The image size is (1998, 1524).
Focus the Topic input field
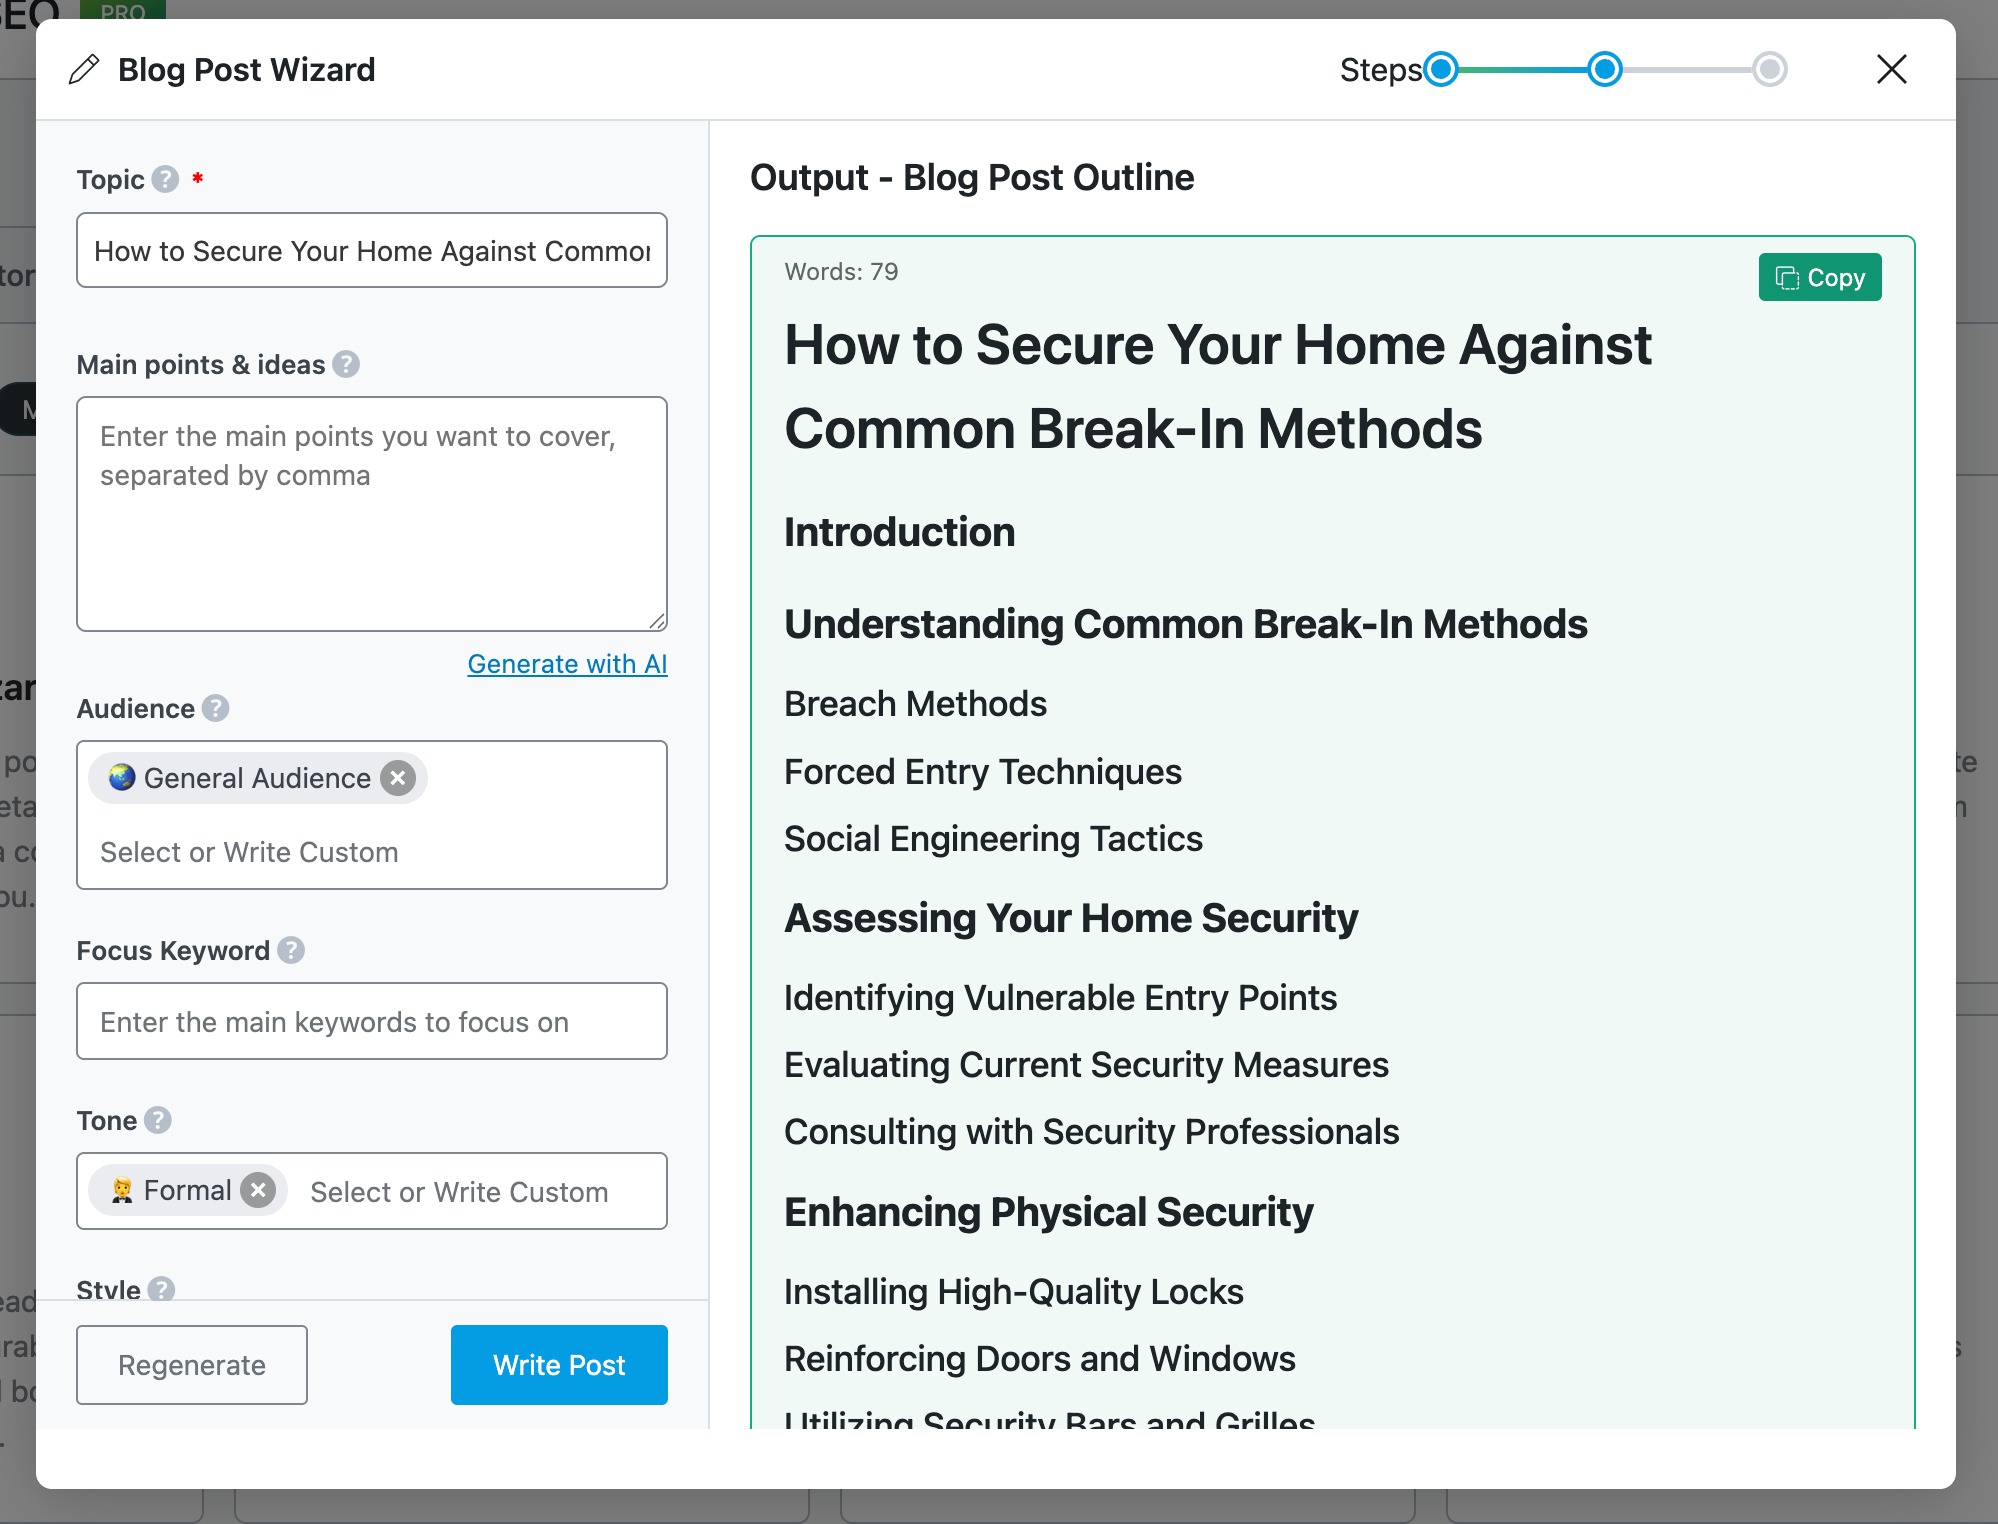click(372, 251)
